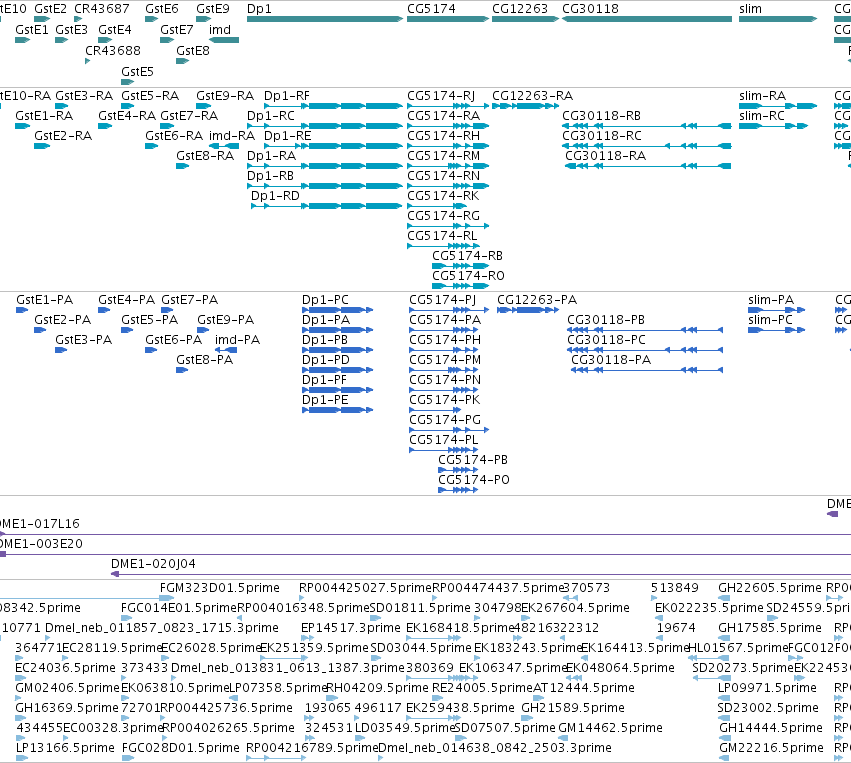Screen dimensions: 851x763
Task: Select the GstE9 gene label
Action: coord(213,9)
